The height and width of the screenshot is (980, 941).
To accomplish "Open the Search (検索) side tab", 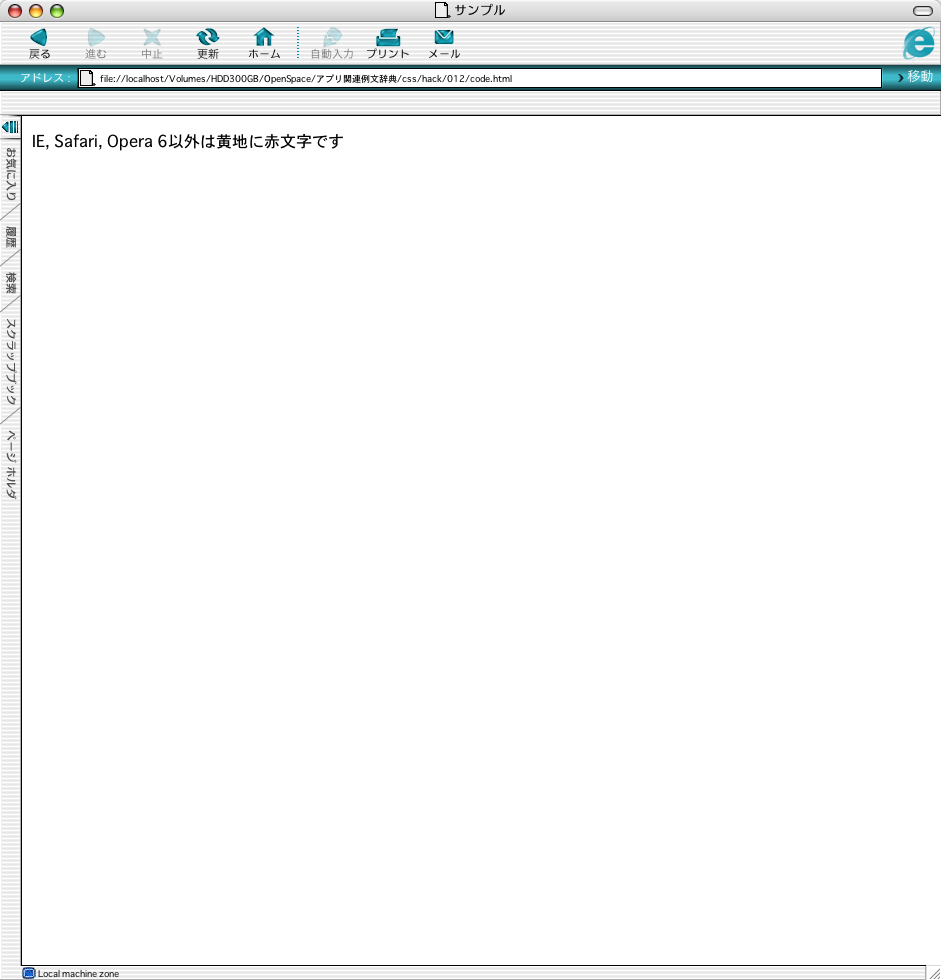I will 11,282.
